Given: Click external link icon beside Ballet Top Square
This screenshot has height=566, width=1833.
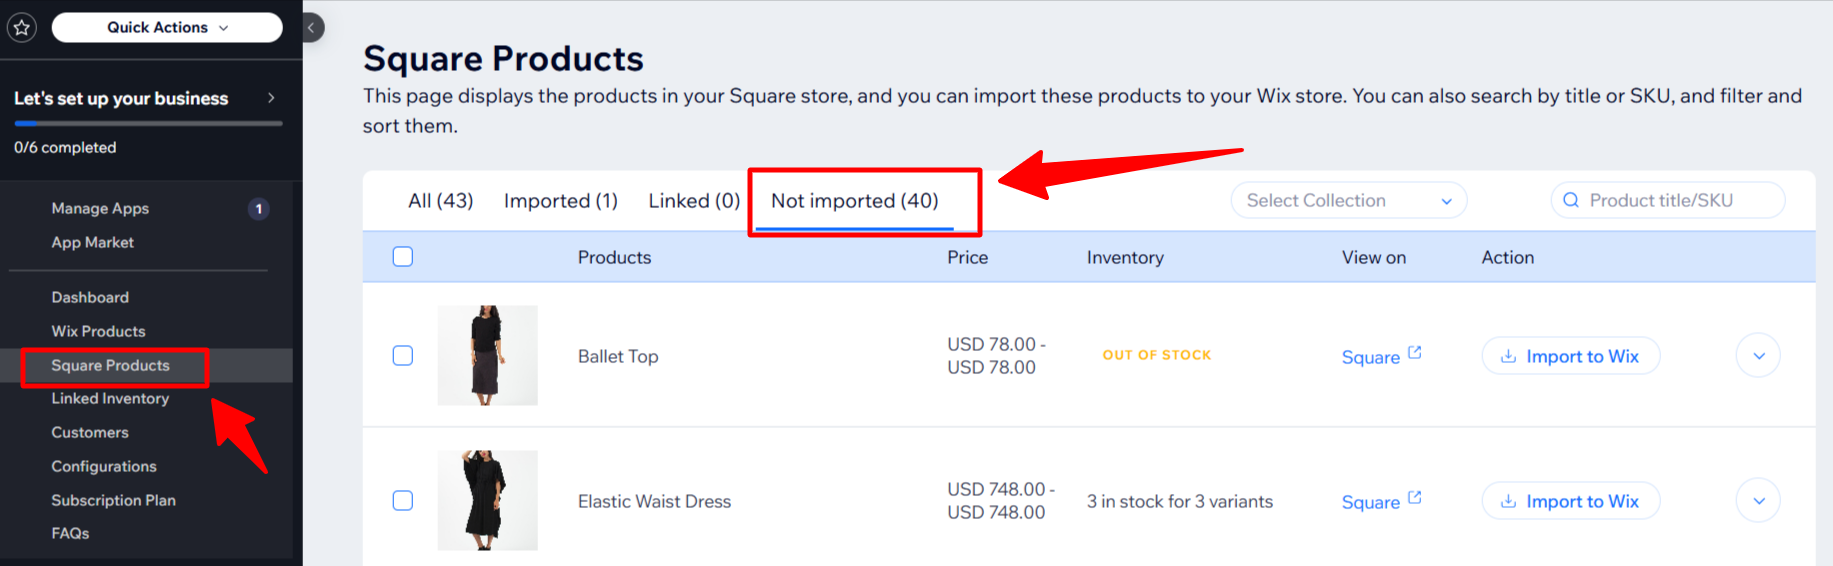Looking at the screenshot, I should [x=1414, y=353].
